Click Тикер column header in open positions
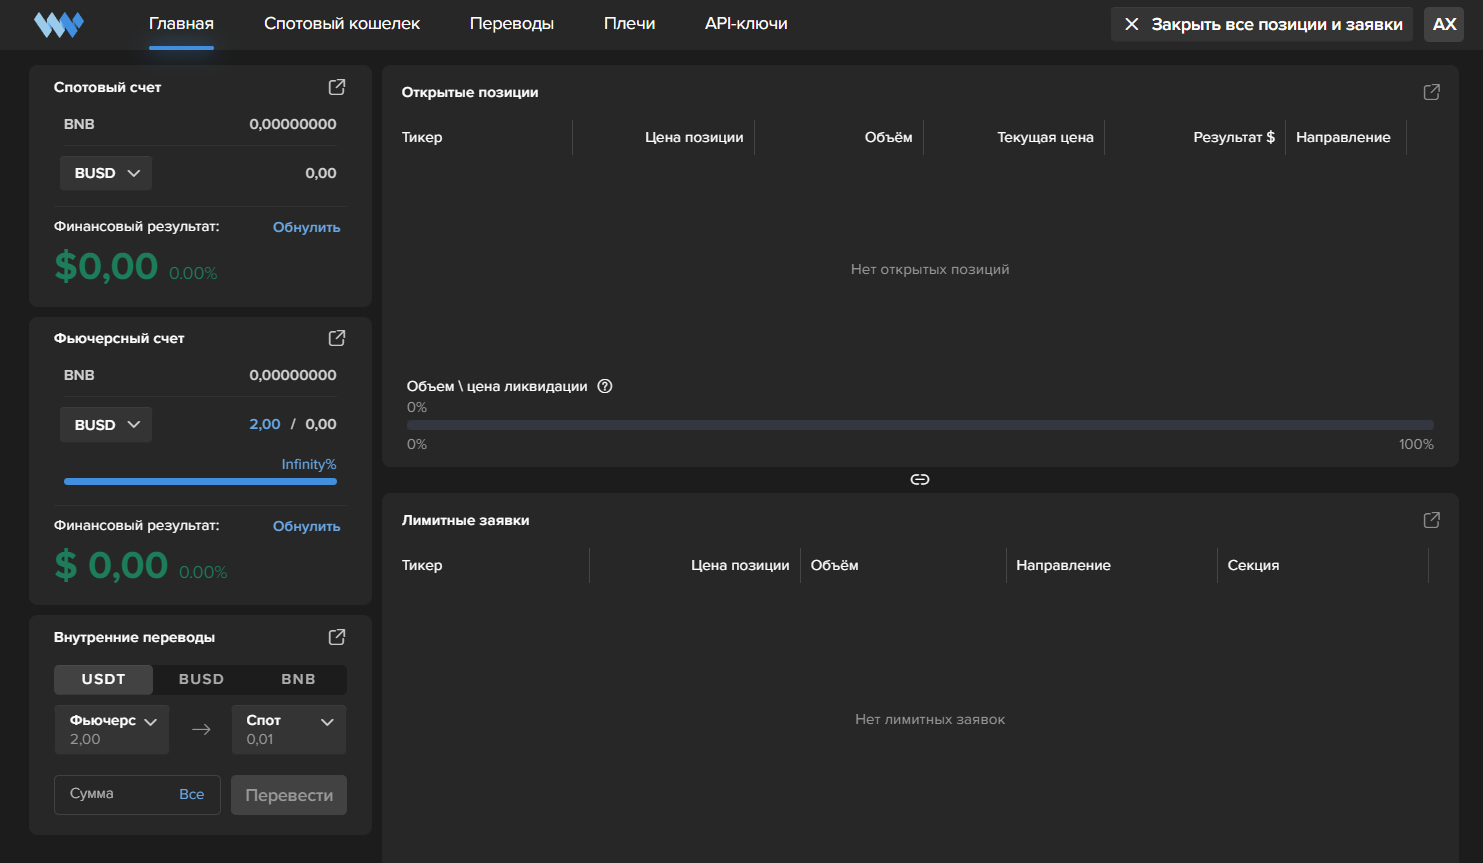Screen dimensions: 1483x863 point(422,137)
